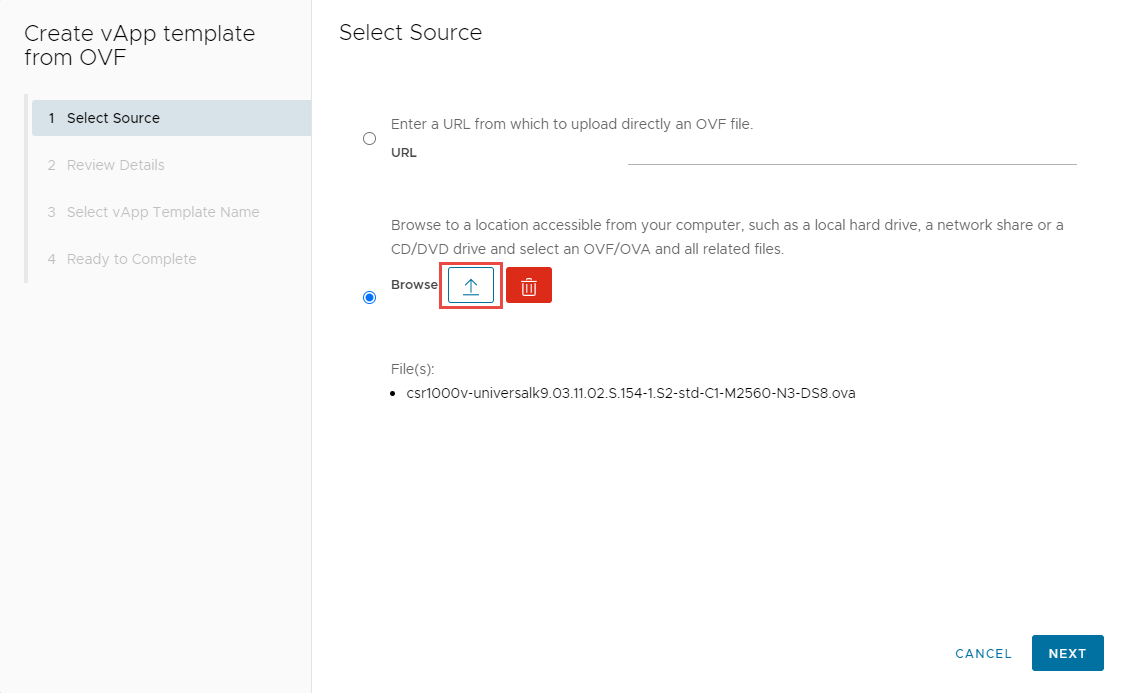The height and width of the screenshot is (693, 1147).
Task: Click the bold URL label
Action: pos(404,153)
